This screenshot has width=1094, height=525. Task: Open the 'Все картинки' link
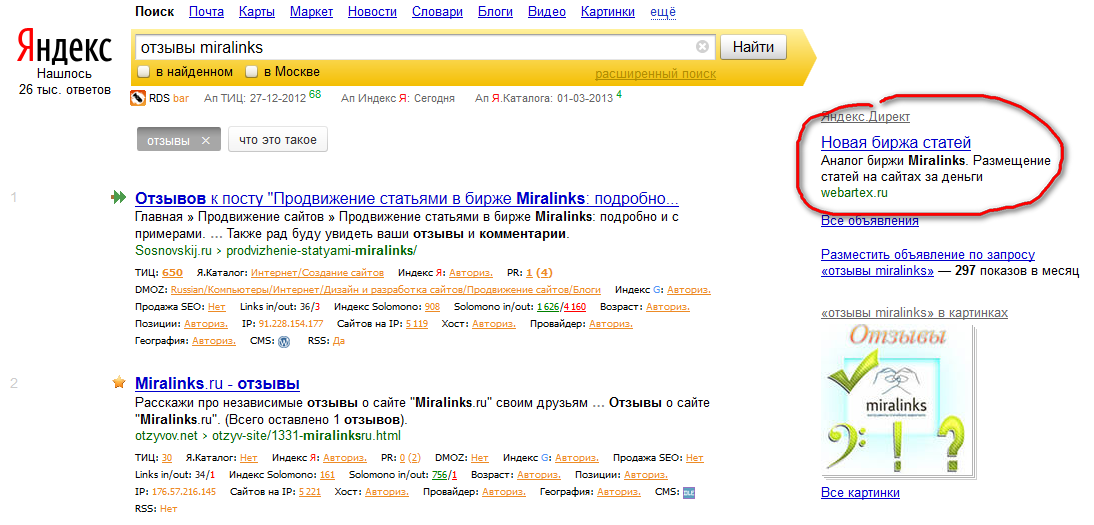click(x=859, y=492)
